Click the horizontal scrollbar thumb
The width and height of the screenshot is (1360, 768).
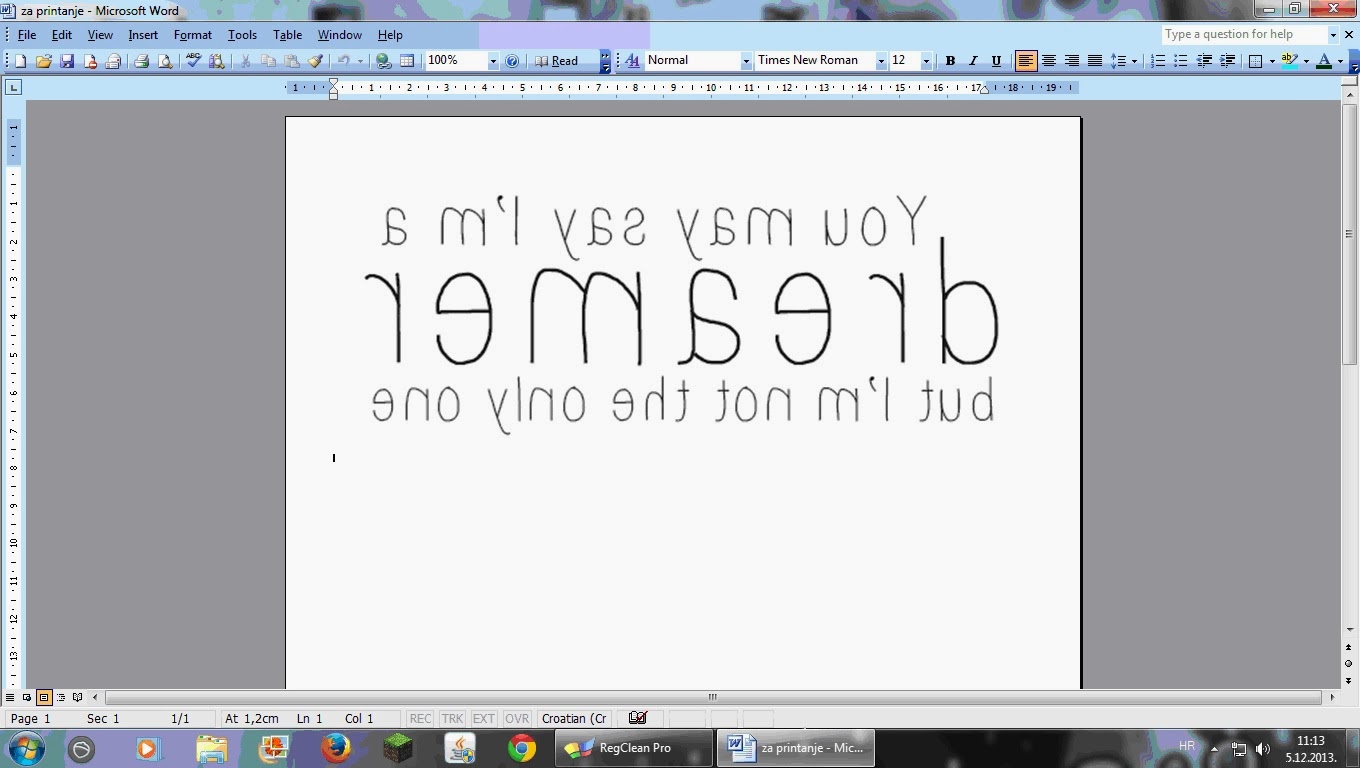pos(713,697)
